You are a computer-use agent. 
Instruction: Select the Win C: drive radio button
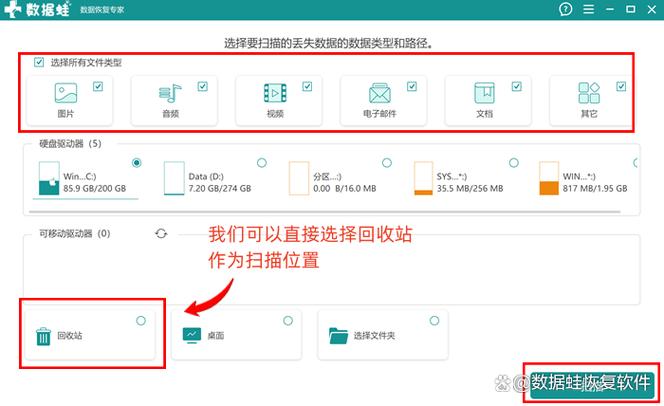[x=136, y=163]
